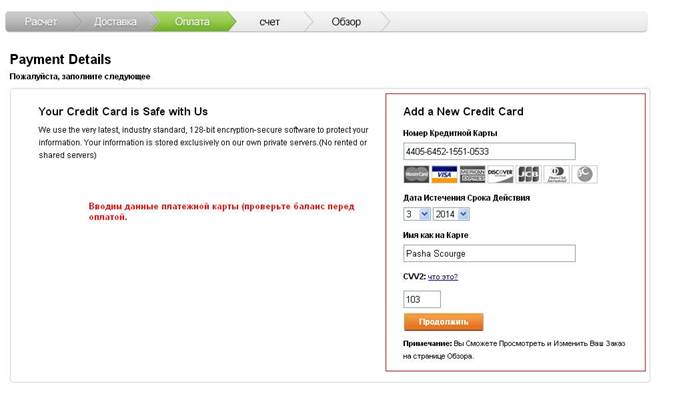
Task: Switch to the Доставка step tab
Action: (x=115, y=22)
